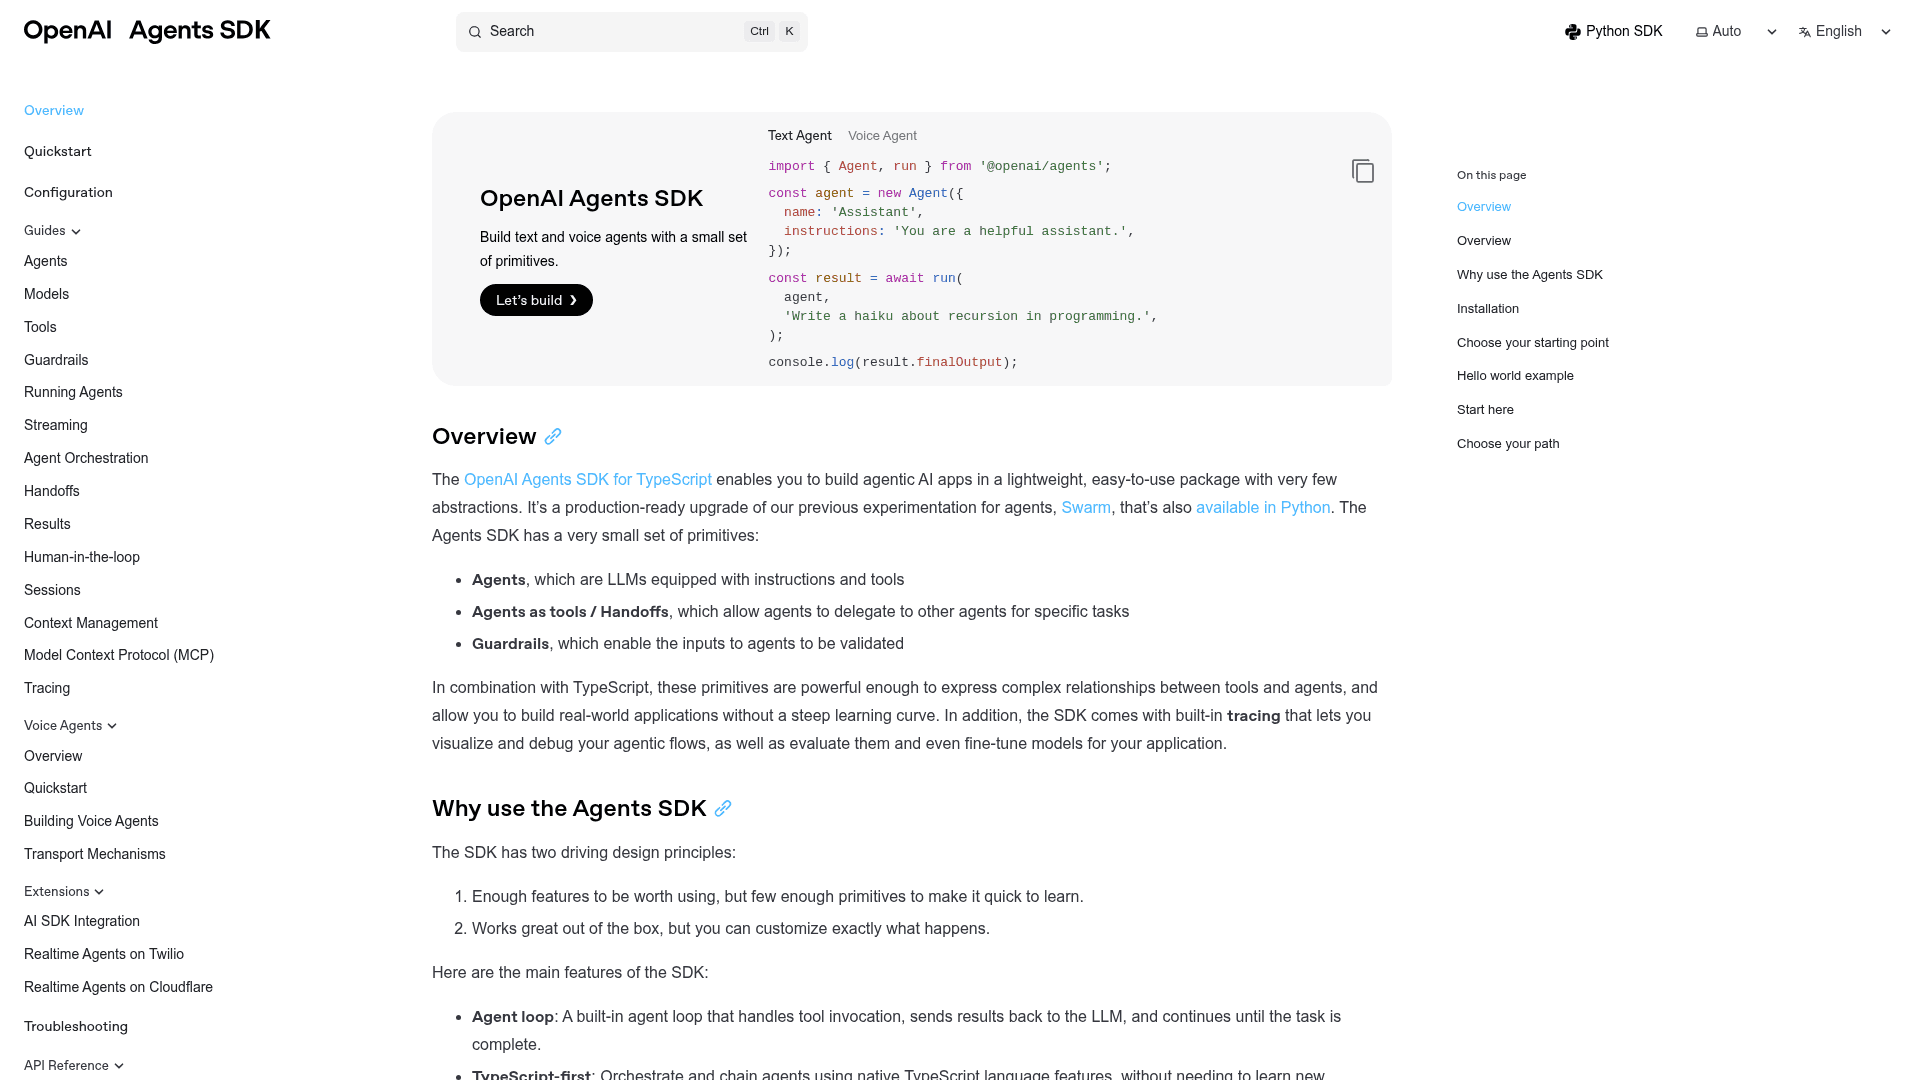Open the Results page
Image resolution: width=1920 pixels, height=1080 pixels.
pos(47,525)
